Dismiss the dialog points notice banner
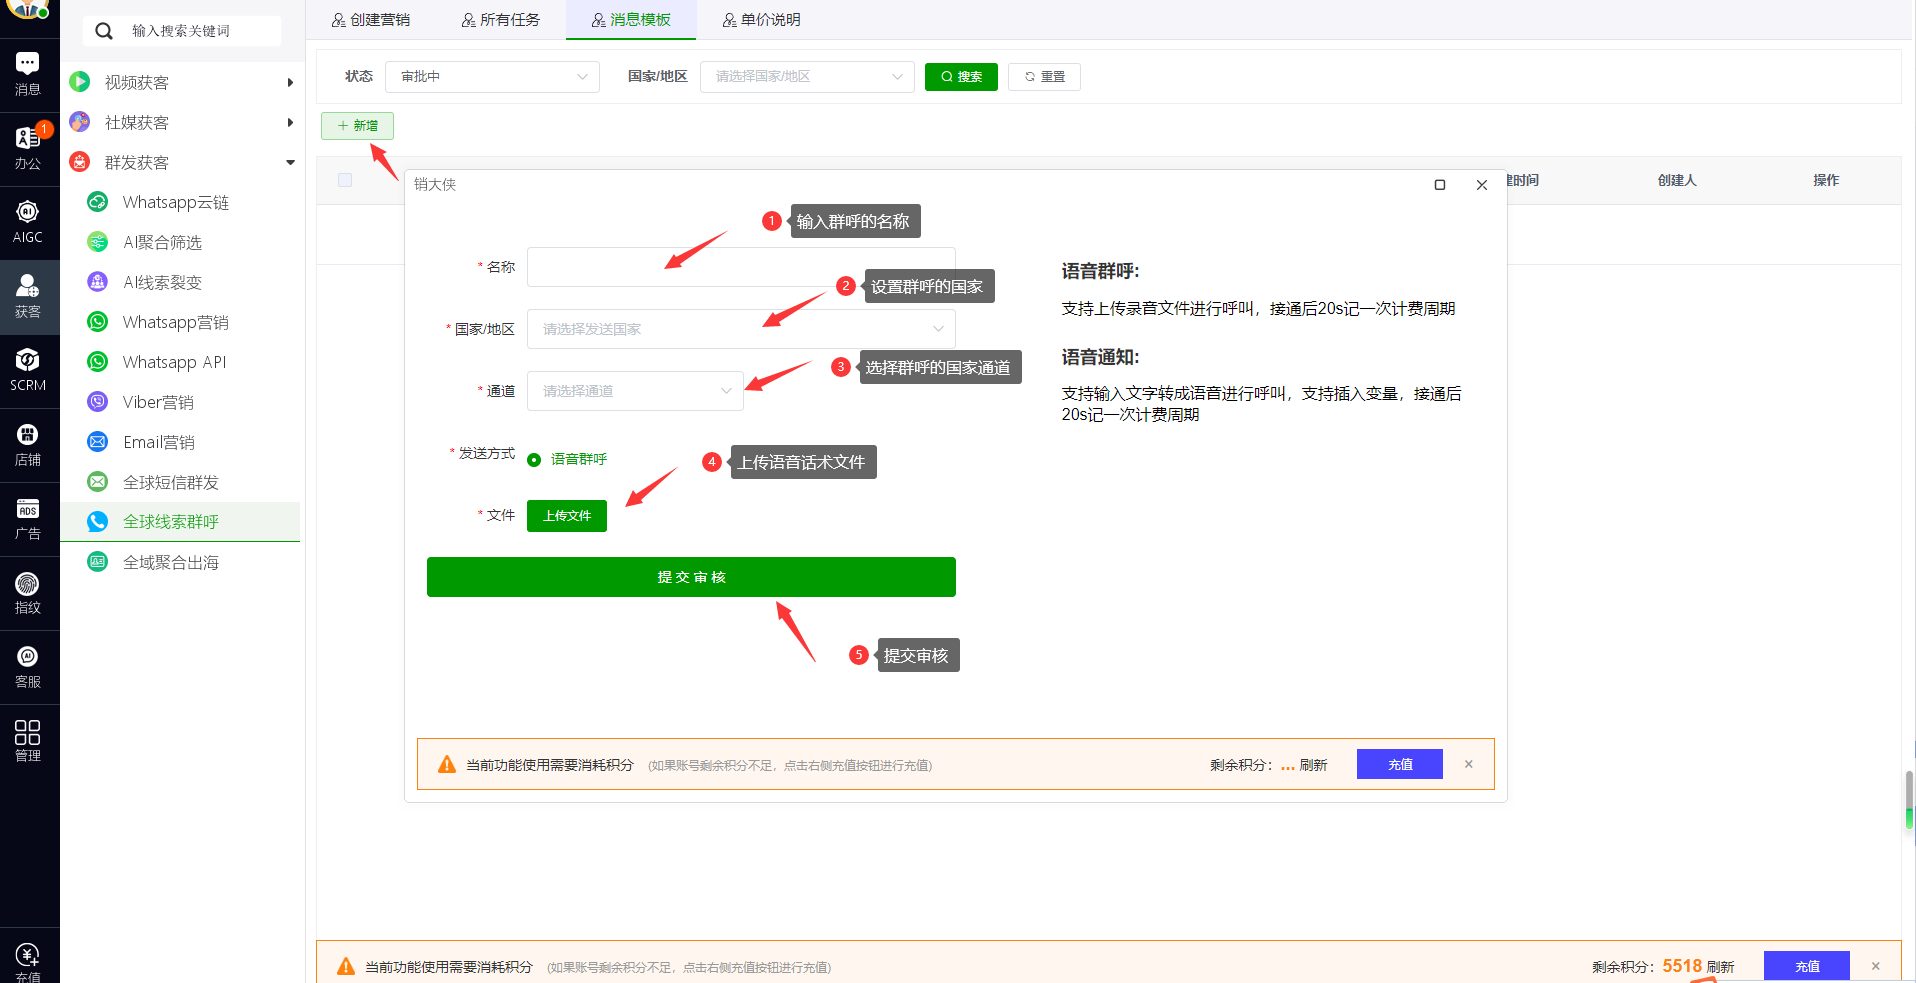 [x=1469, y=764]
